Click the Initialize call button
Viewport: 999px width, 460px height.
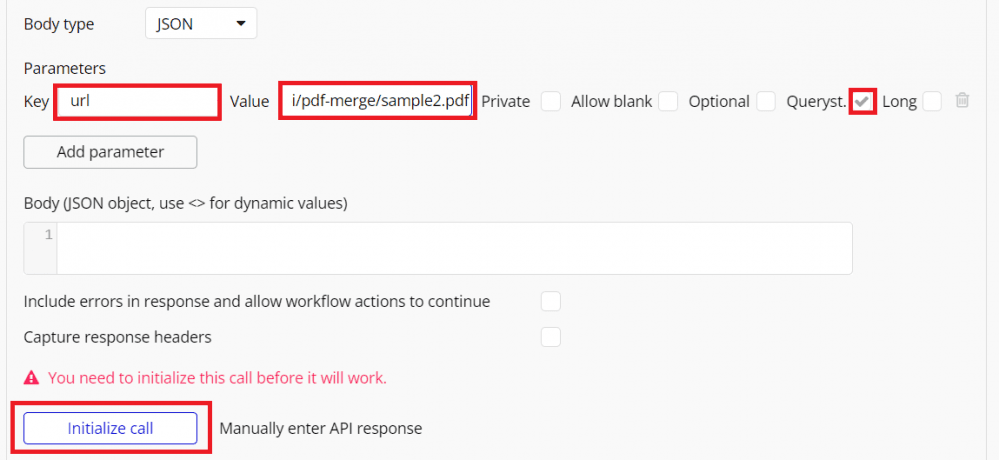coord(110,428)
